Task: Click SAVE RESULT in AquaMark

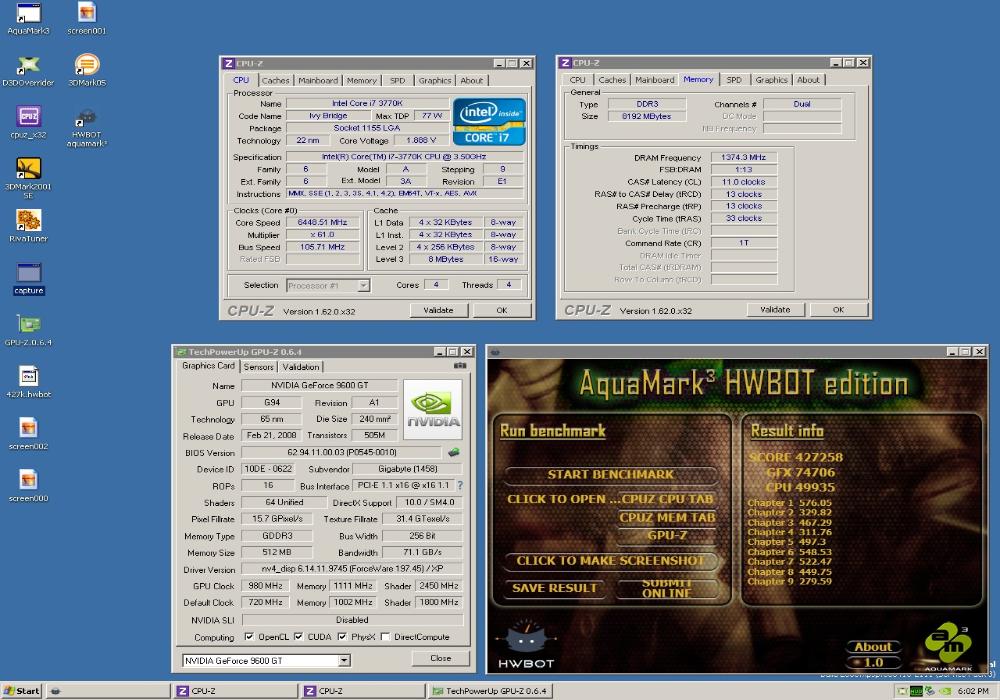Action: [x=555, y=588]
